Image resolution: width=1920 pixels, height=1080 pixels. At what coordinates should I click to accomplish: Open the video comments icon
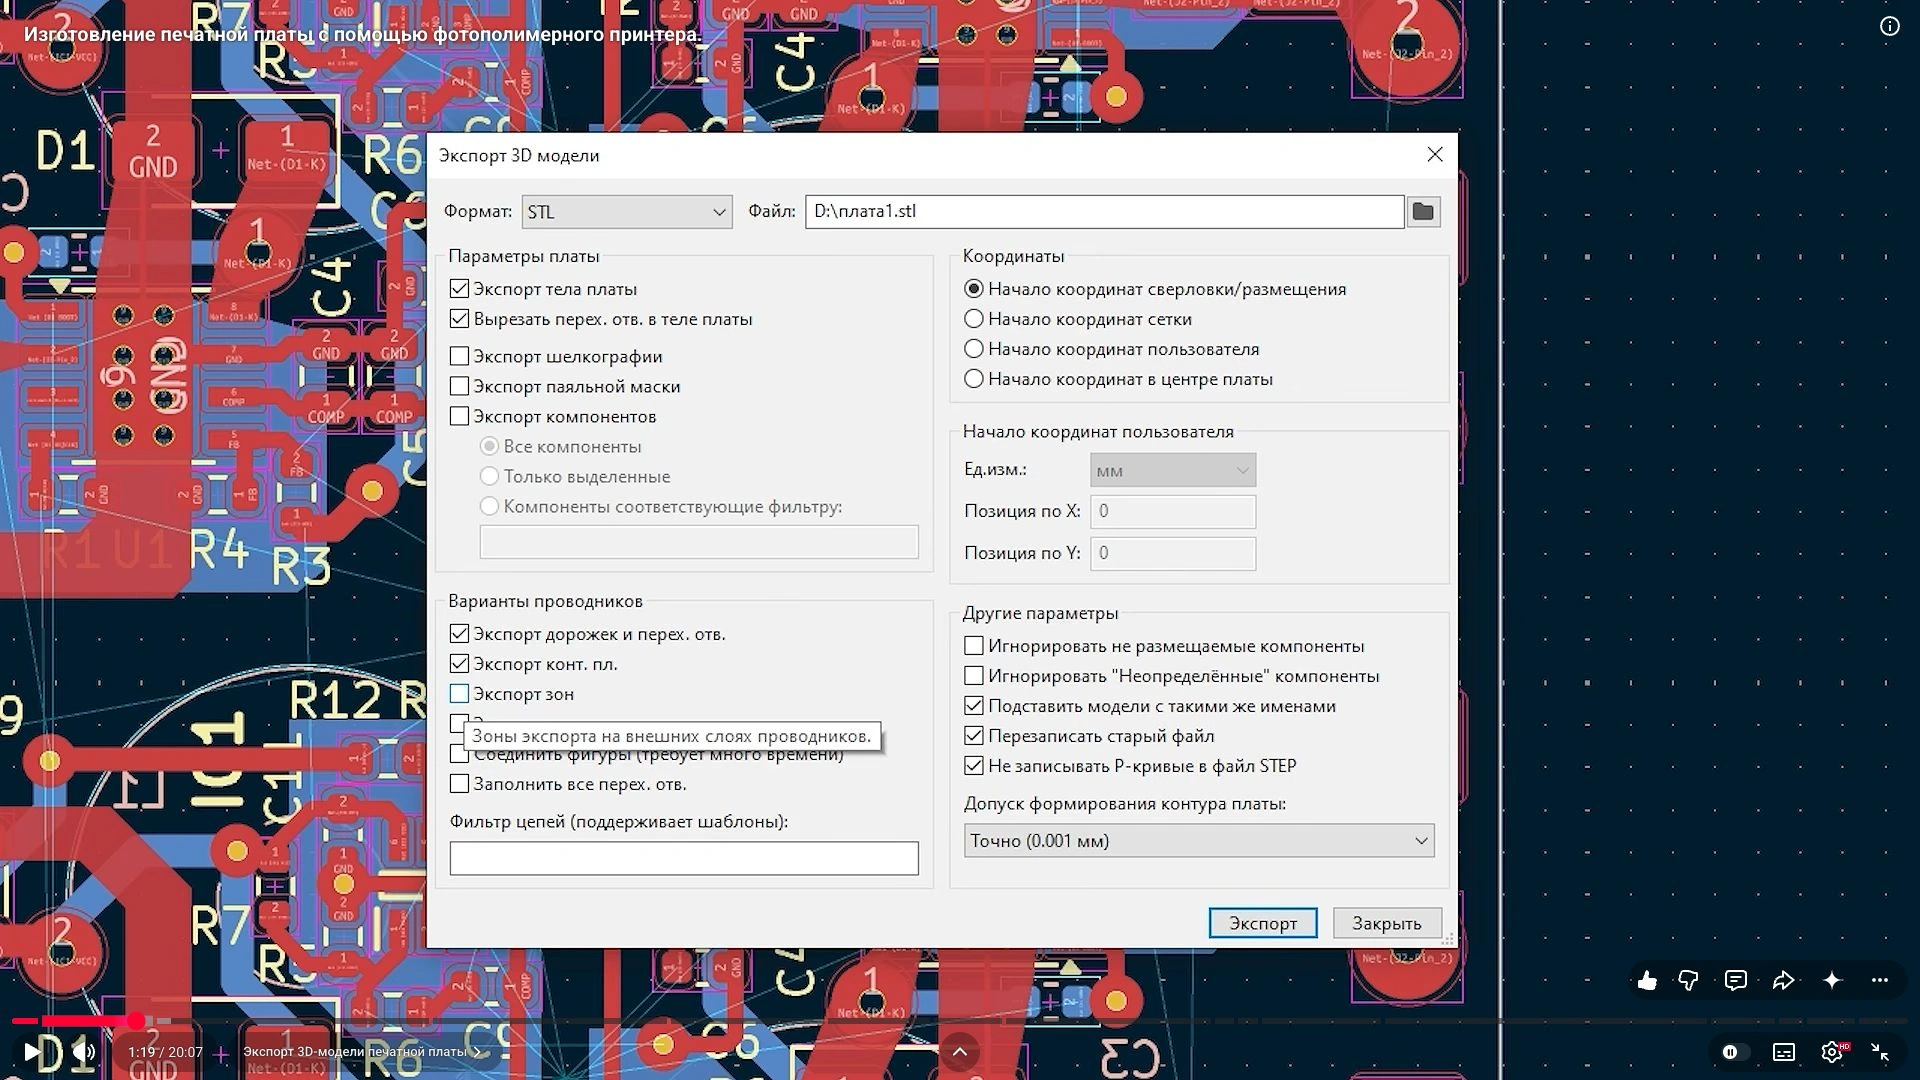1736,981
